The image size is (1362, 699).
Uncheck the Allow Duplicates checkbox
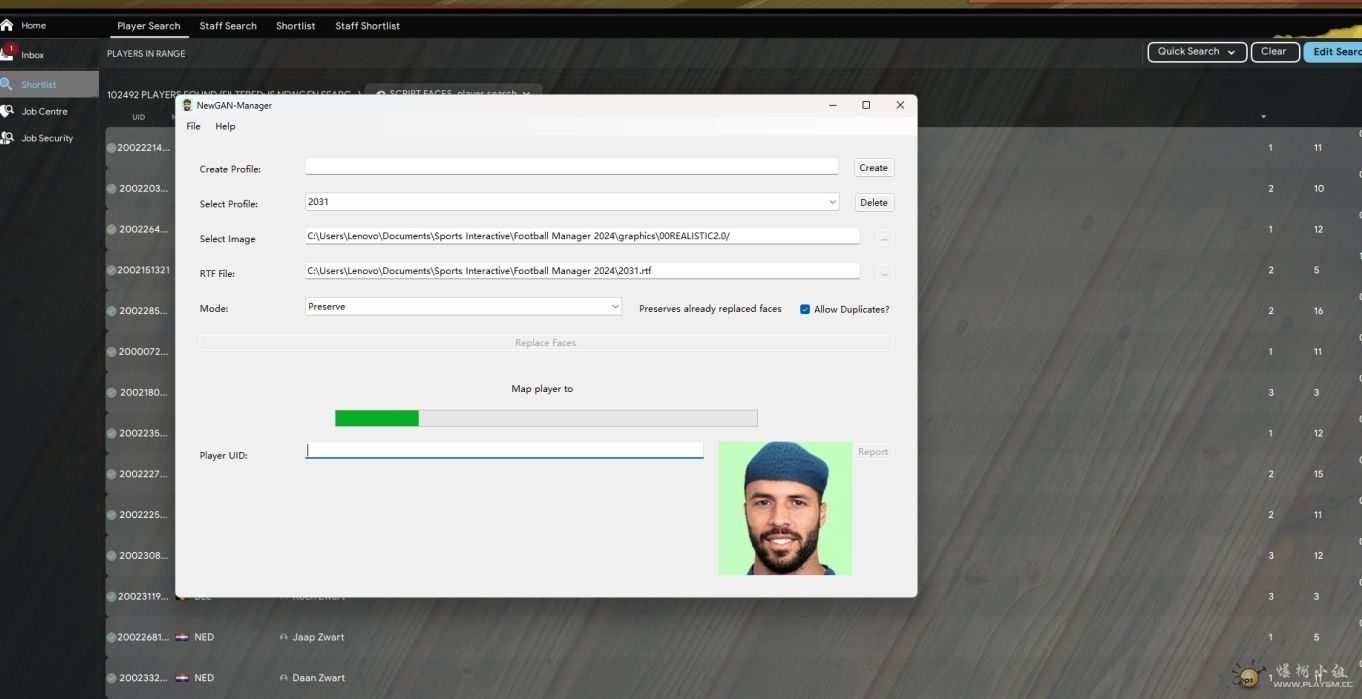point(805,309)
